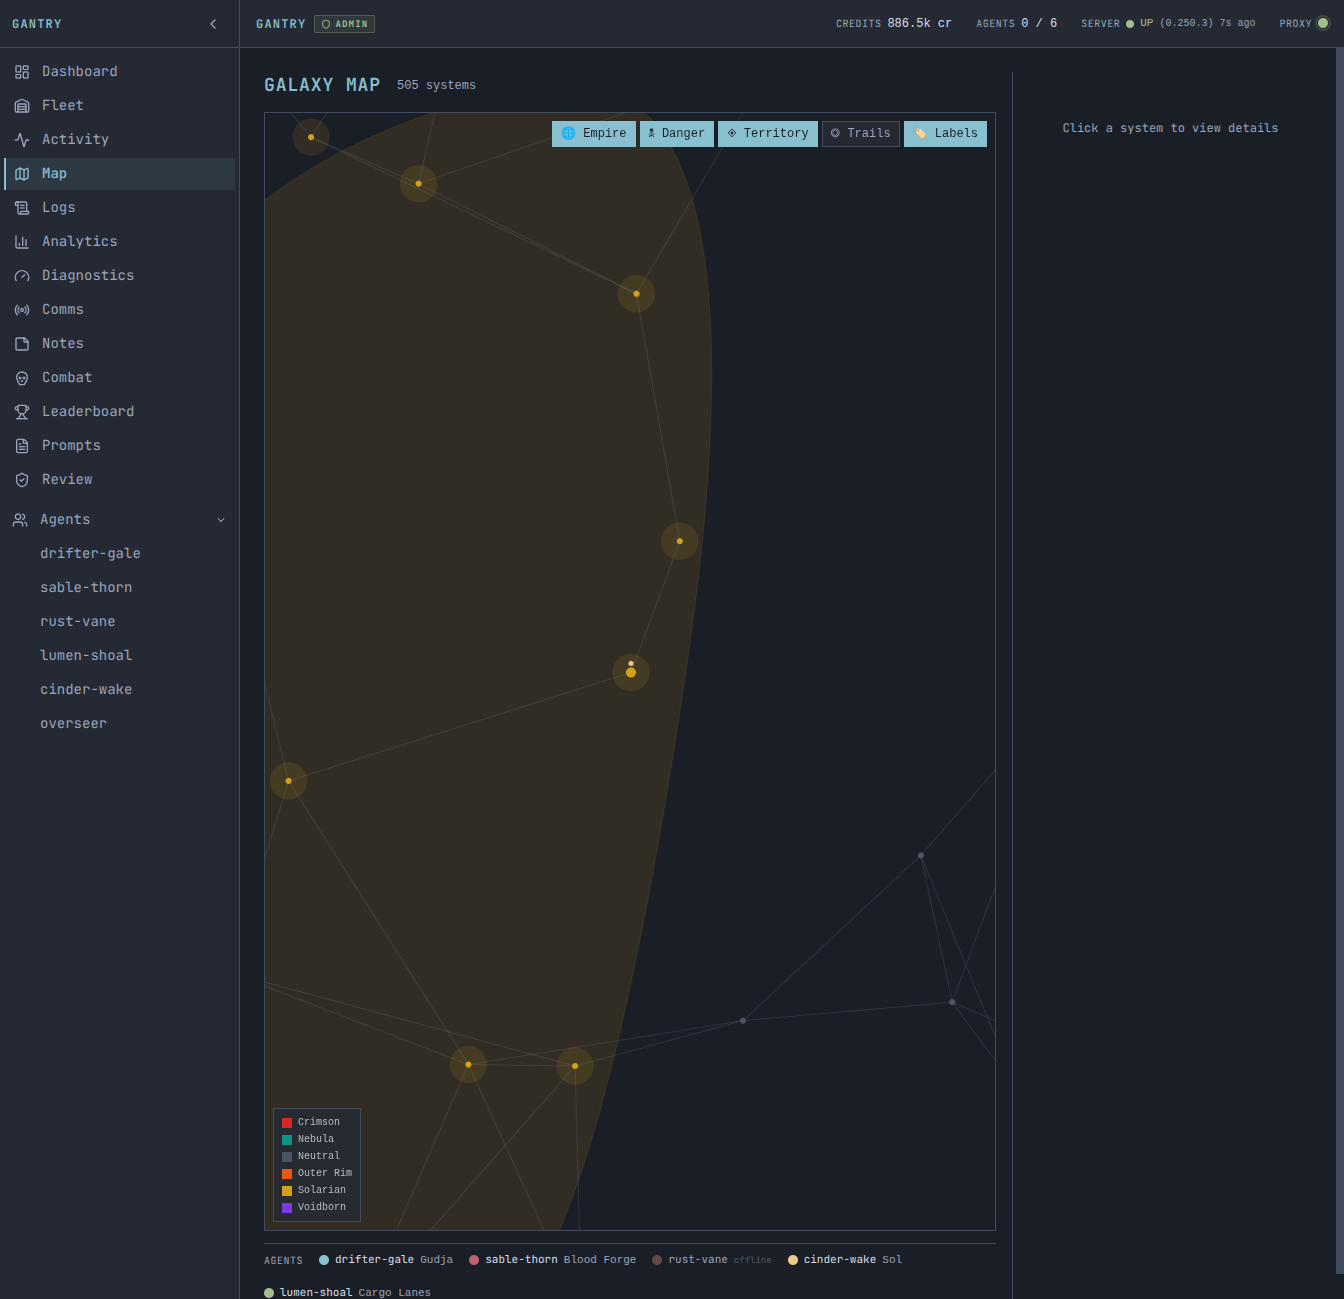Click the Fleet sidebar icon
This screenshot has height=1299, width=1344.
coord(22,106)
